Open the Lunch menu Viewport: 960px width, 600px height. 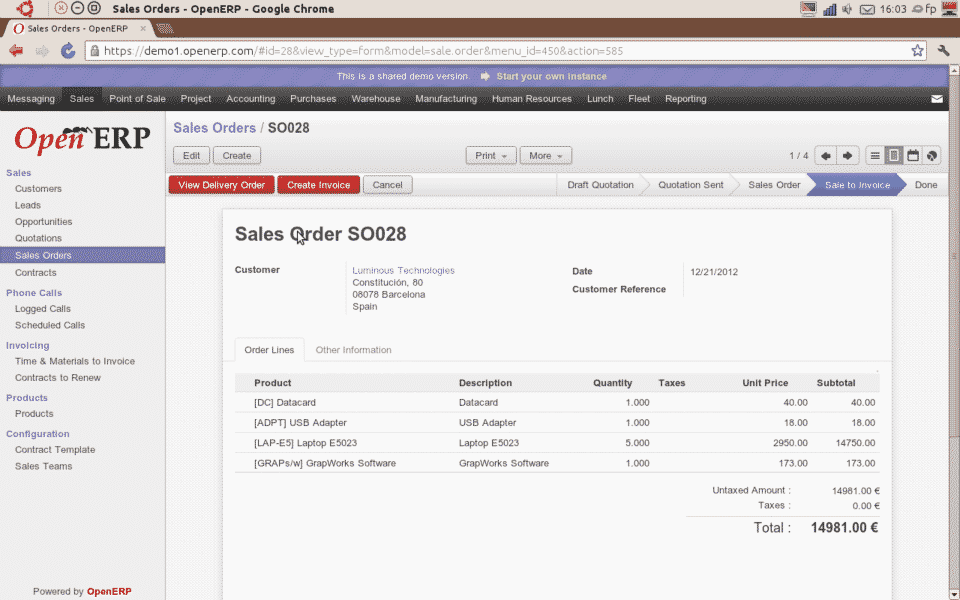coord(600,99)
